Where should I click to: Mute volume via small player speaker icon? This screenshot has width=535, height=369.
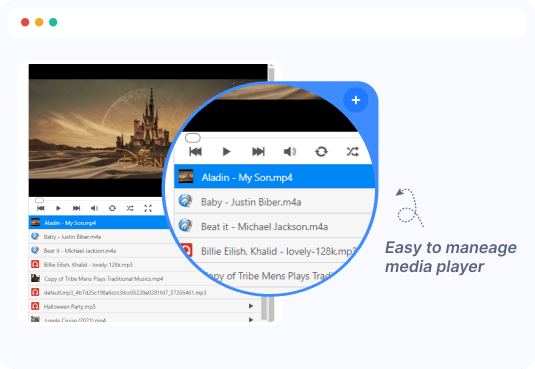coord(94,208)
